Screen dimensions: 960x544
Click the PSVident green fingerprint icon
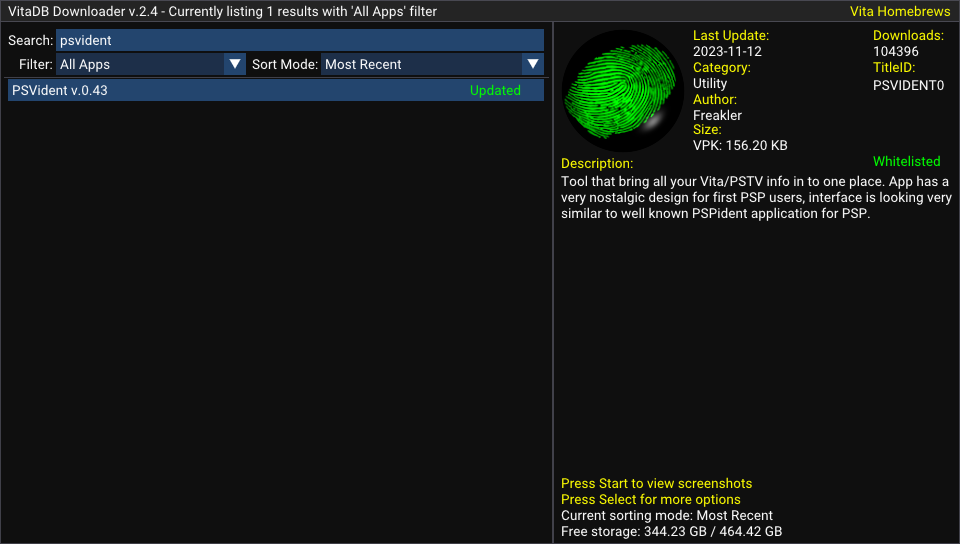coord(623,91)
